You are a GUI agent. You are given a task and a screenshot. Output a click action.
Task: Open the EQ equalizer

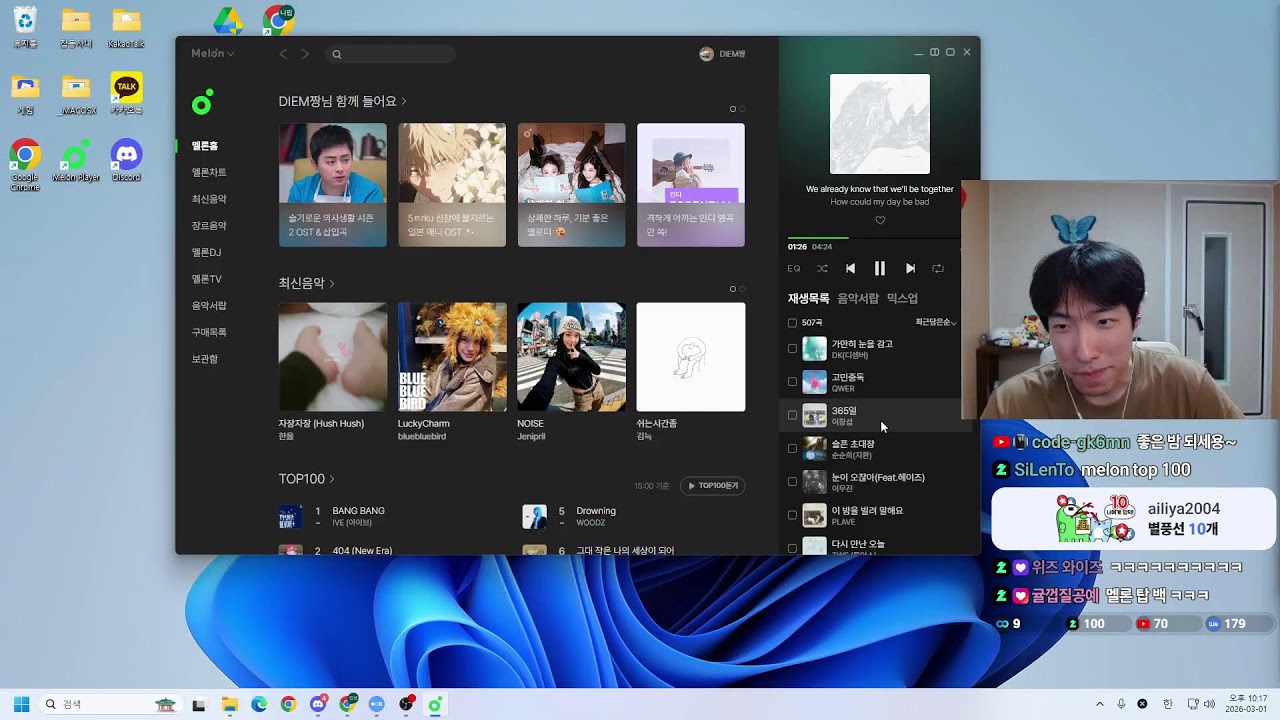click(x=794, y=268)
